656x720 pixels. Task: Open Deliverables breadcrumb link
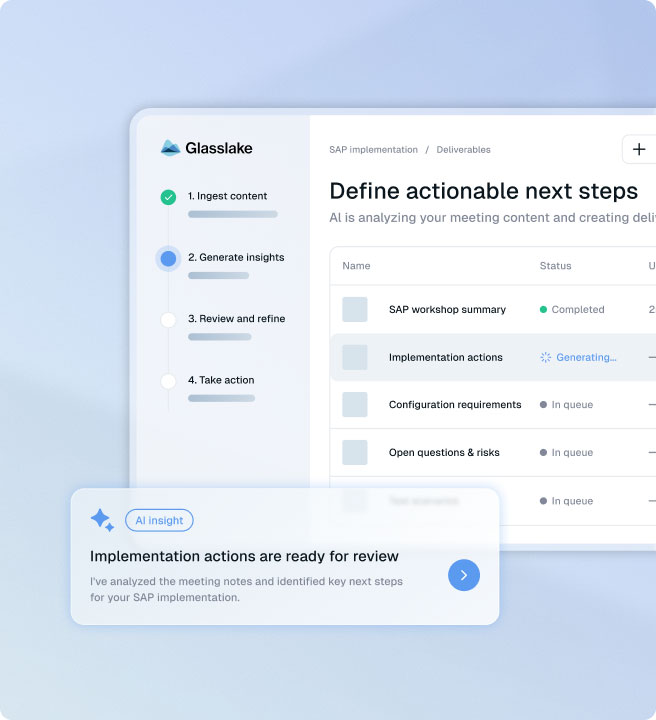tap(463, 150)
